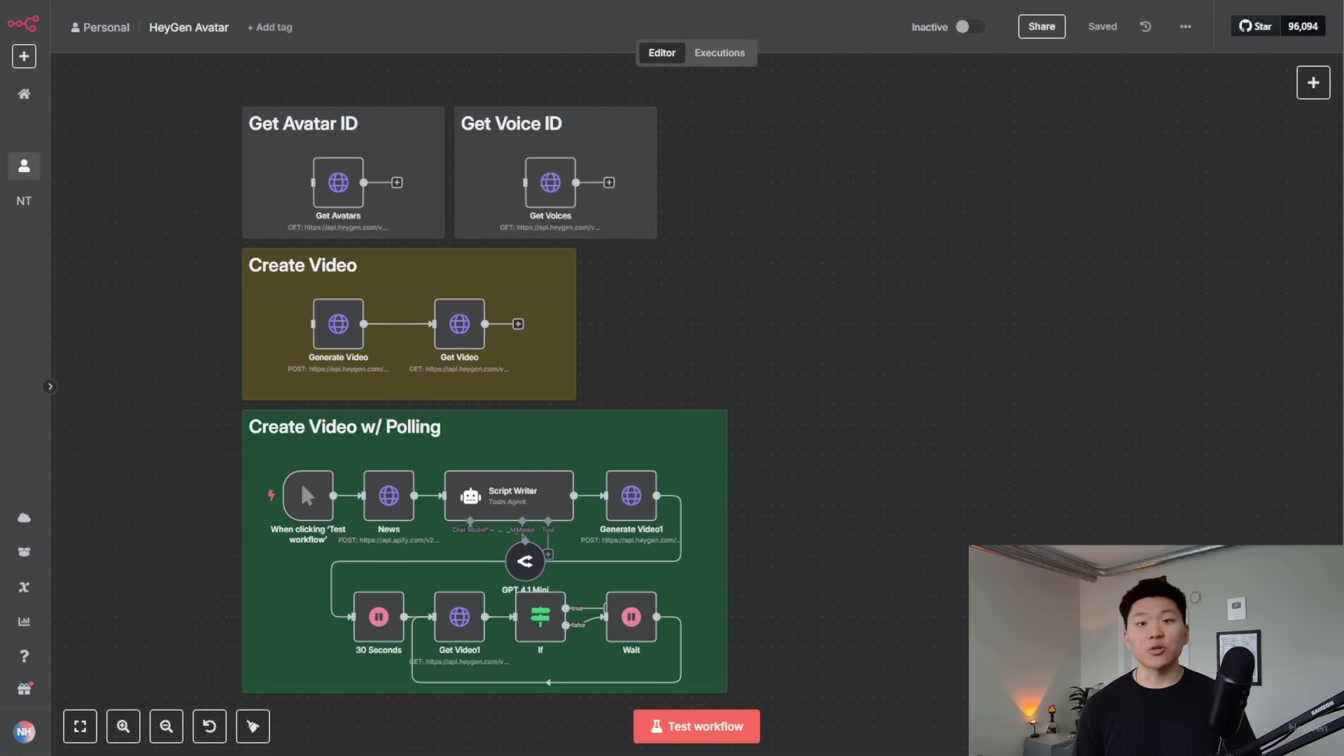Open the gift what's new icon

(x=24, y=689)
